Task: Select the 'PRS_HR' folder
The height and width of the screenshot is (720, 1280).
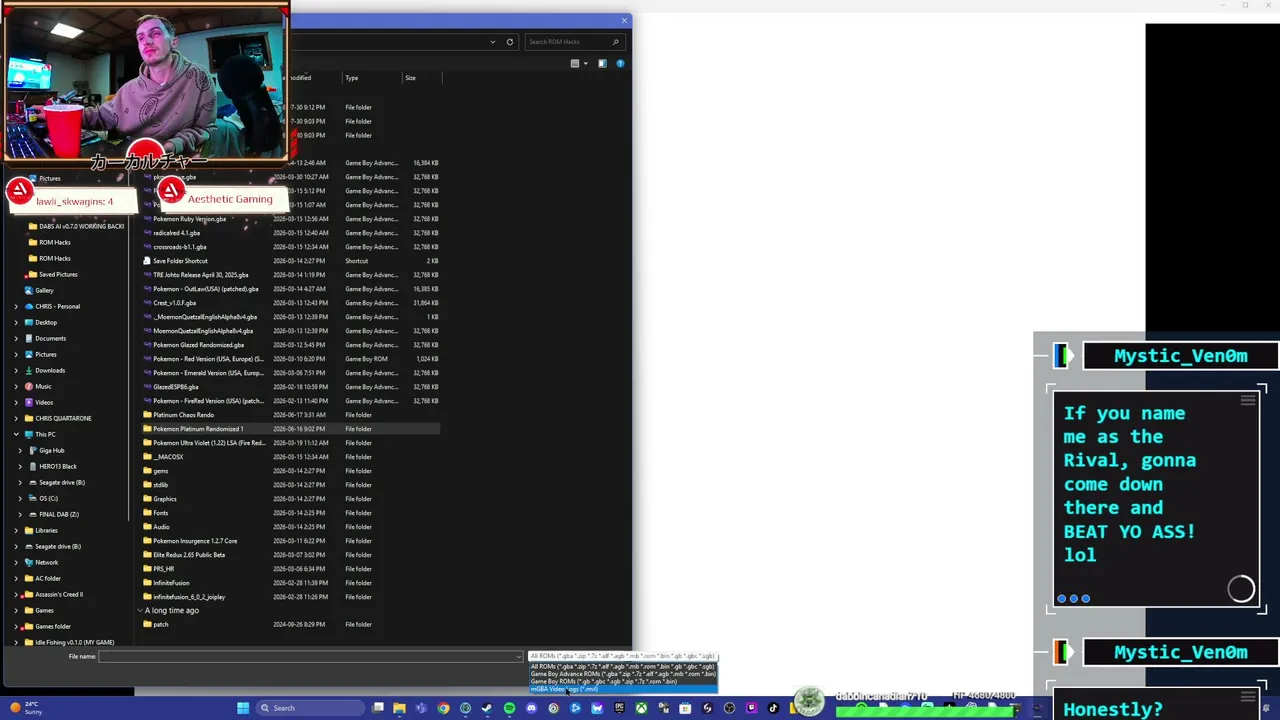Action: (163, 569)
